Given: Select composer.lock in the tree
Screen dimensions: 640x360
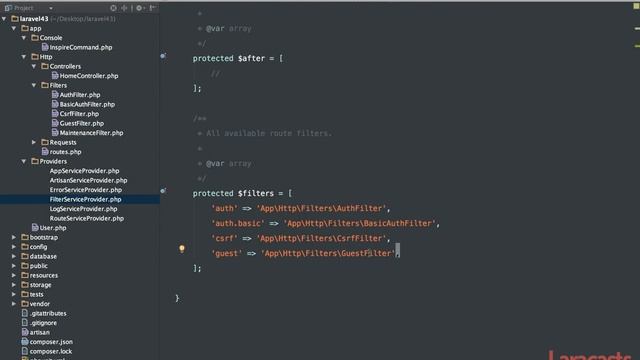Looking at the screenshot, I should 51,351.
